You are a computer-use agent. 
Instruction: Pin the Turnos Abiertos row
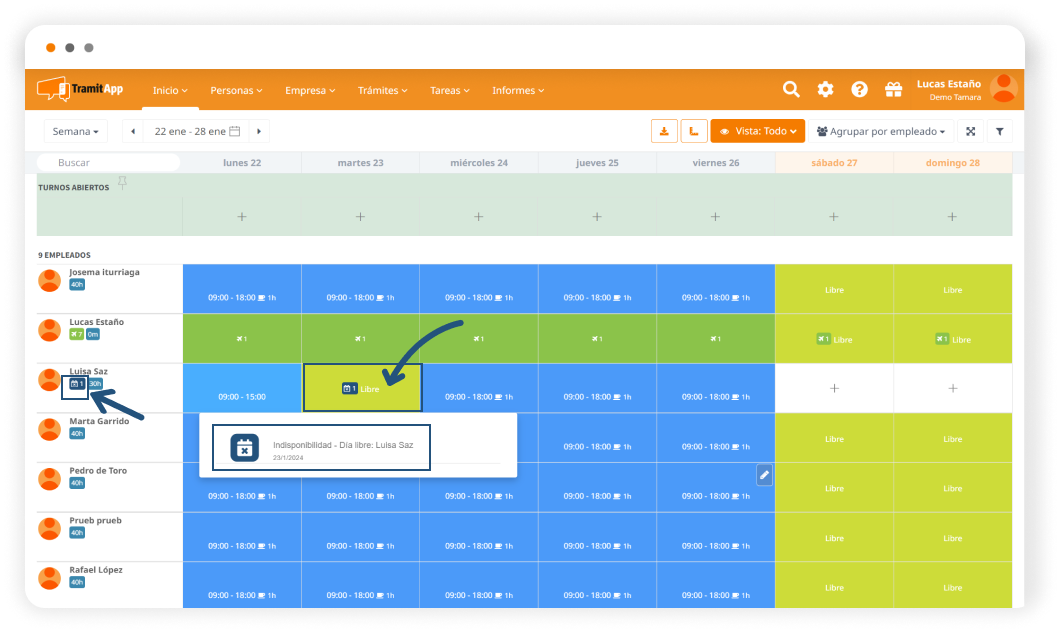[x=122, y=182]
